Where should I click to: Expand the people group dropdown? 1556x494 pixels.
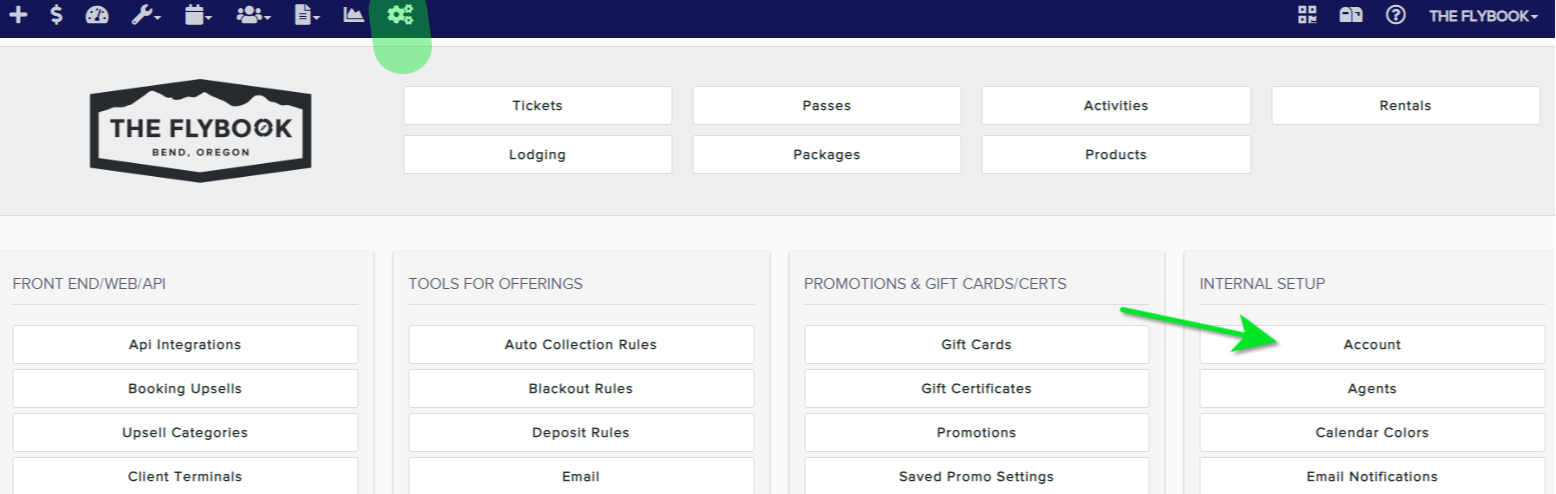254,15
